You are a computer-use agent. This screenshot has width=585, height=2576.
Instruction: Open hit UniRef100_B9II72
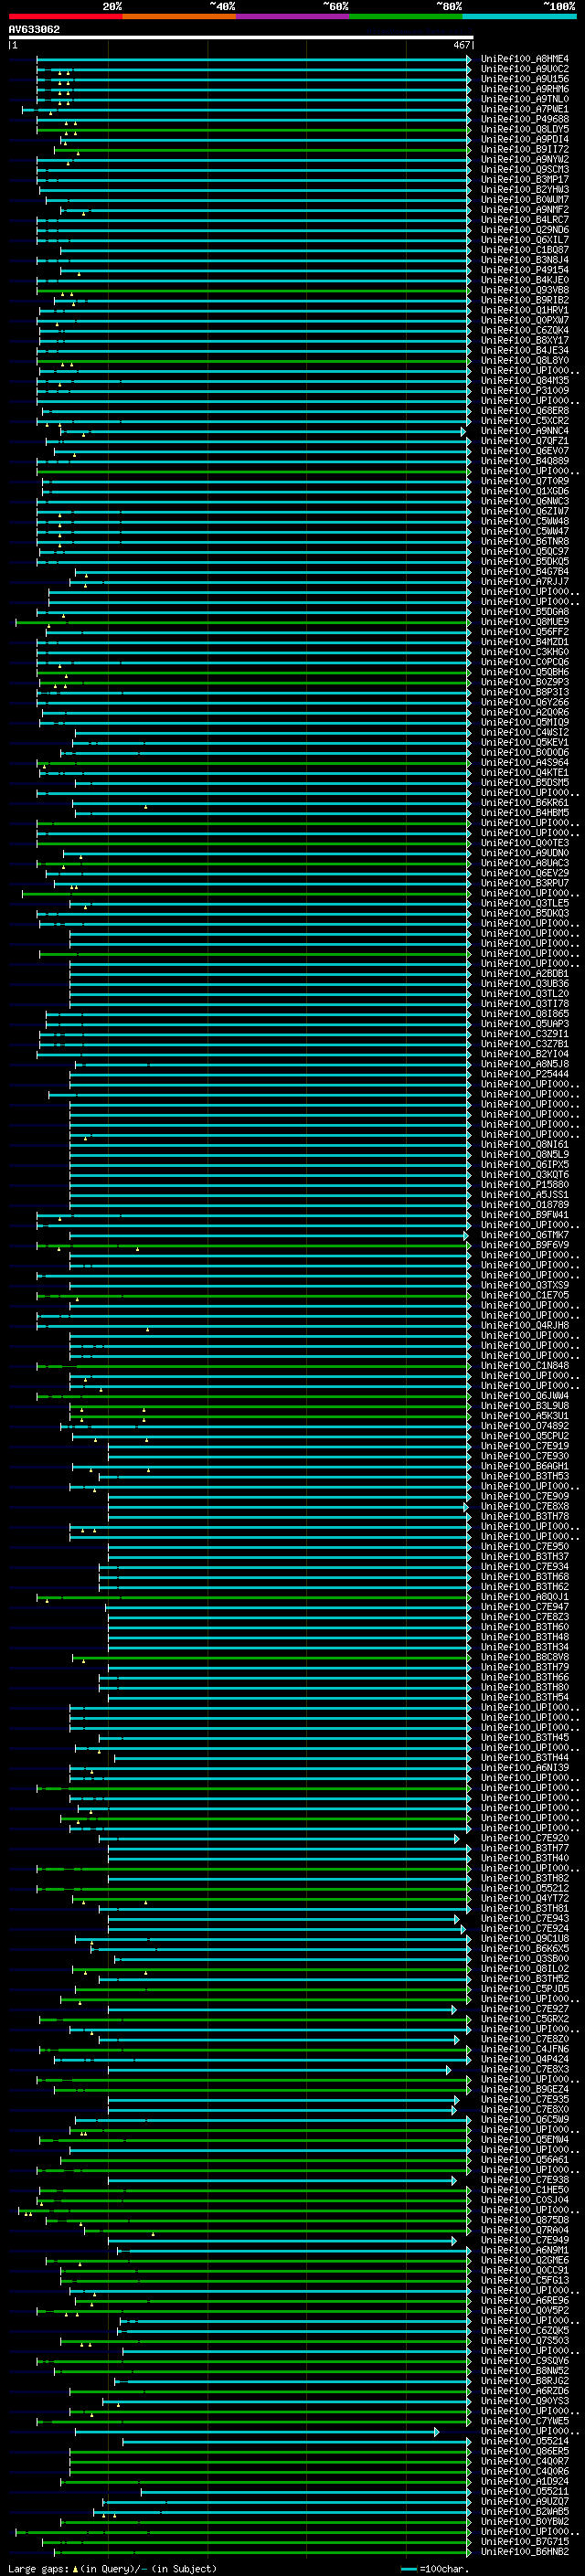pyautogui.click(x=525, y=150)
